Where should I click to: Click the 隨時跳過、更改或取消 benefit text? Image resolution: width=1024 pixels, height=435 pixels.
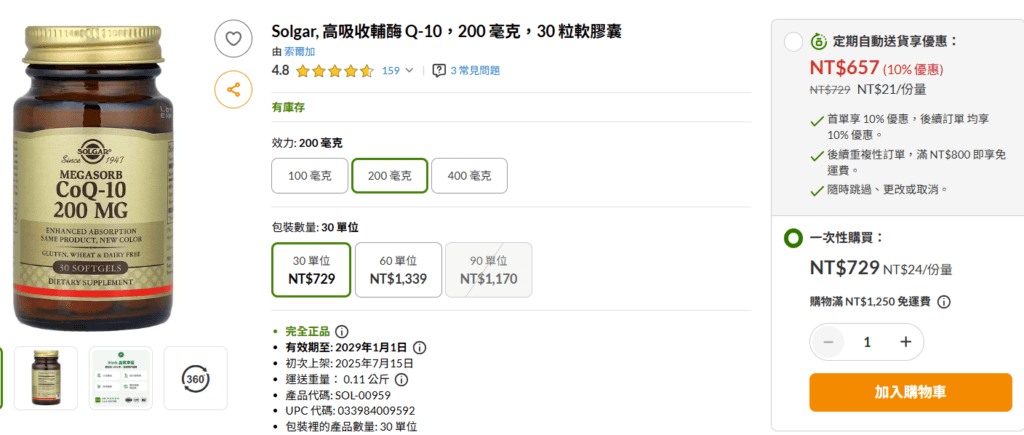coord(887,189)
